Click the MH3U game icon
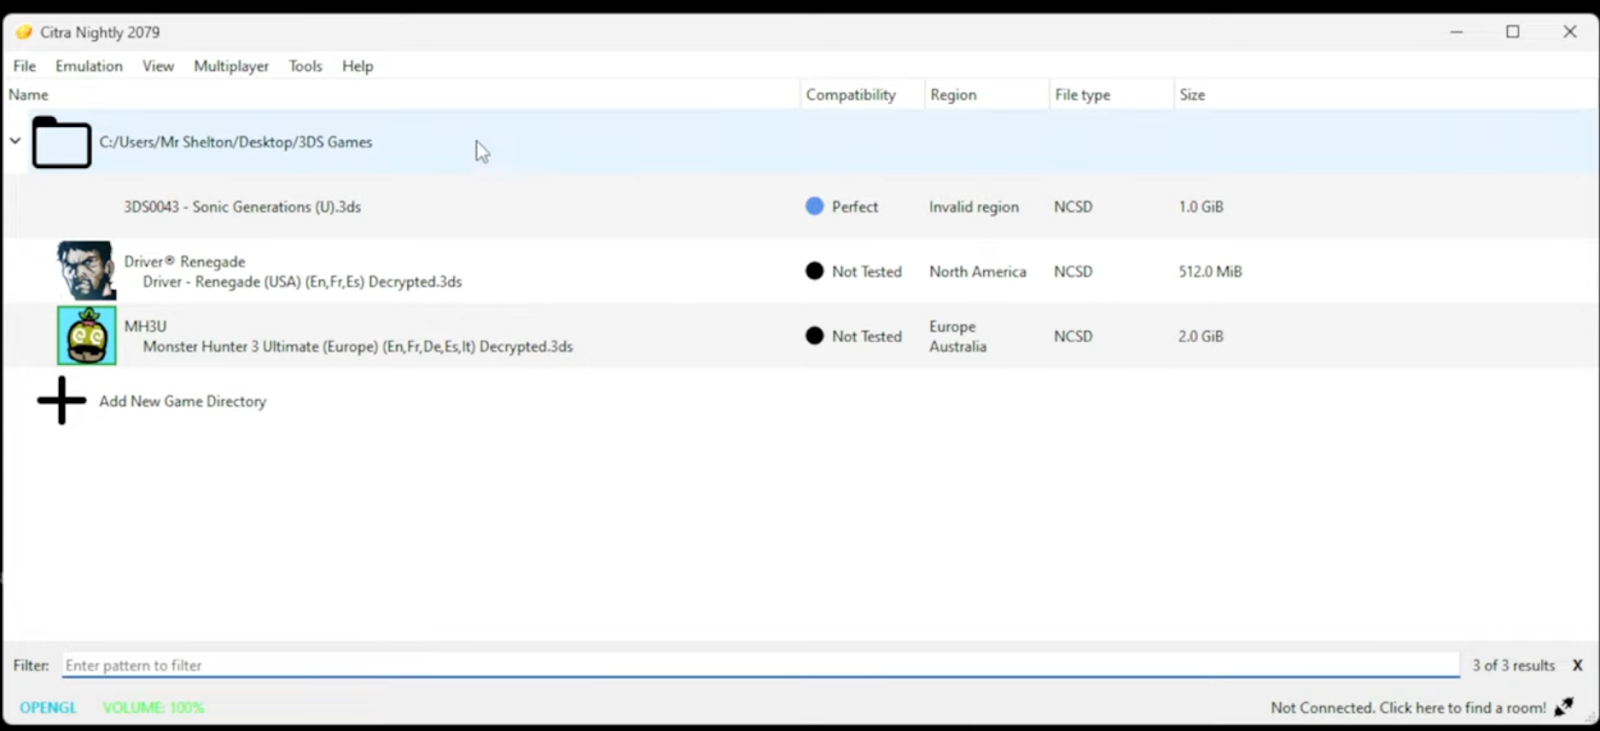The width and height of the screenshot is (1600, 731). [x=86, y=336]
